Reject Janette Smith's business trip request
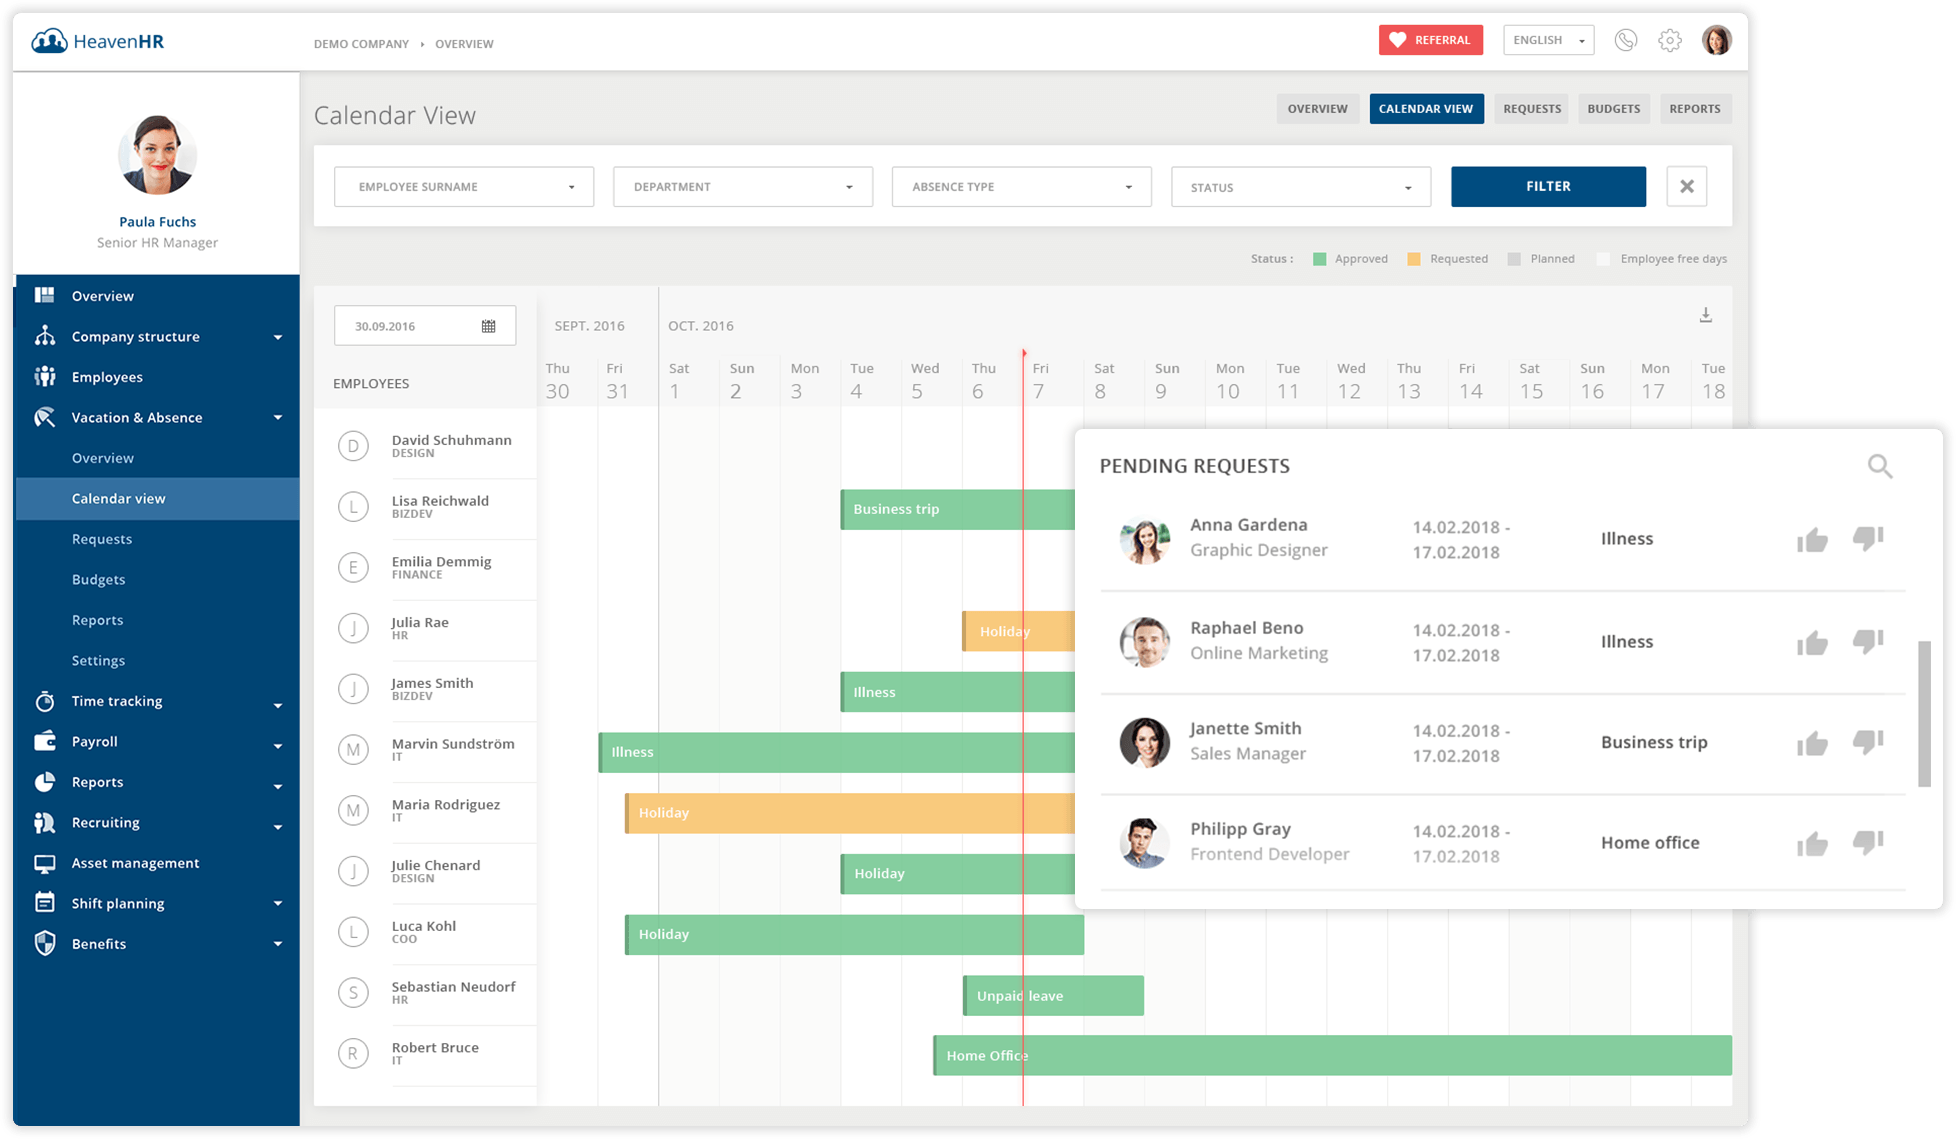1956x1139 pixels. coord(1867,742)
